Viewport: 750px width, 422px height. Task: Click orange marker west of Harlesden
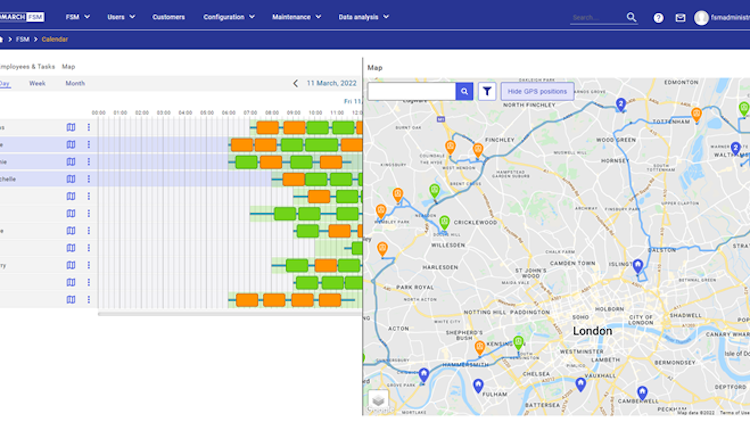pyautogui.click(x=382, y=249)
